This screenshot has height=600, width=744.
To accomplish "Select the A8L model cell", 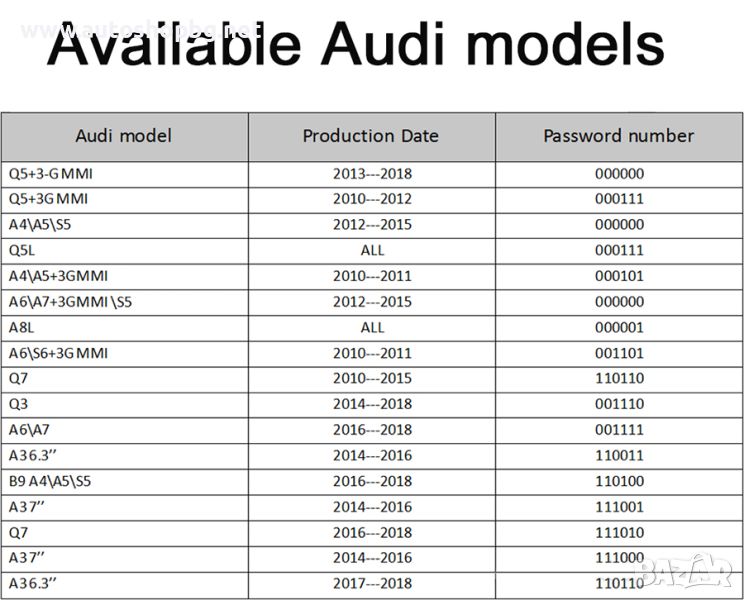I will tap(23, 327).
